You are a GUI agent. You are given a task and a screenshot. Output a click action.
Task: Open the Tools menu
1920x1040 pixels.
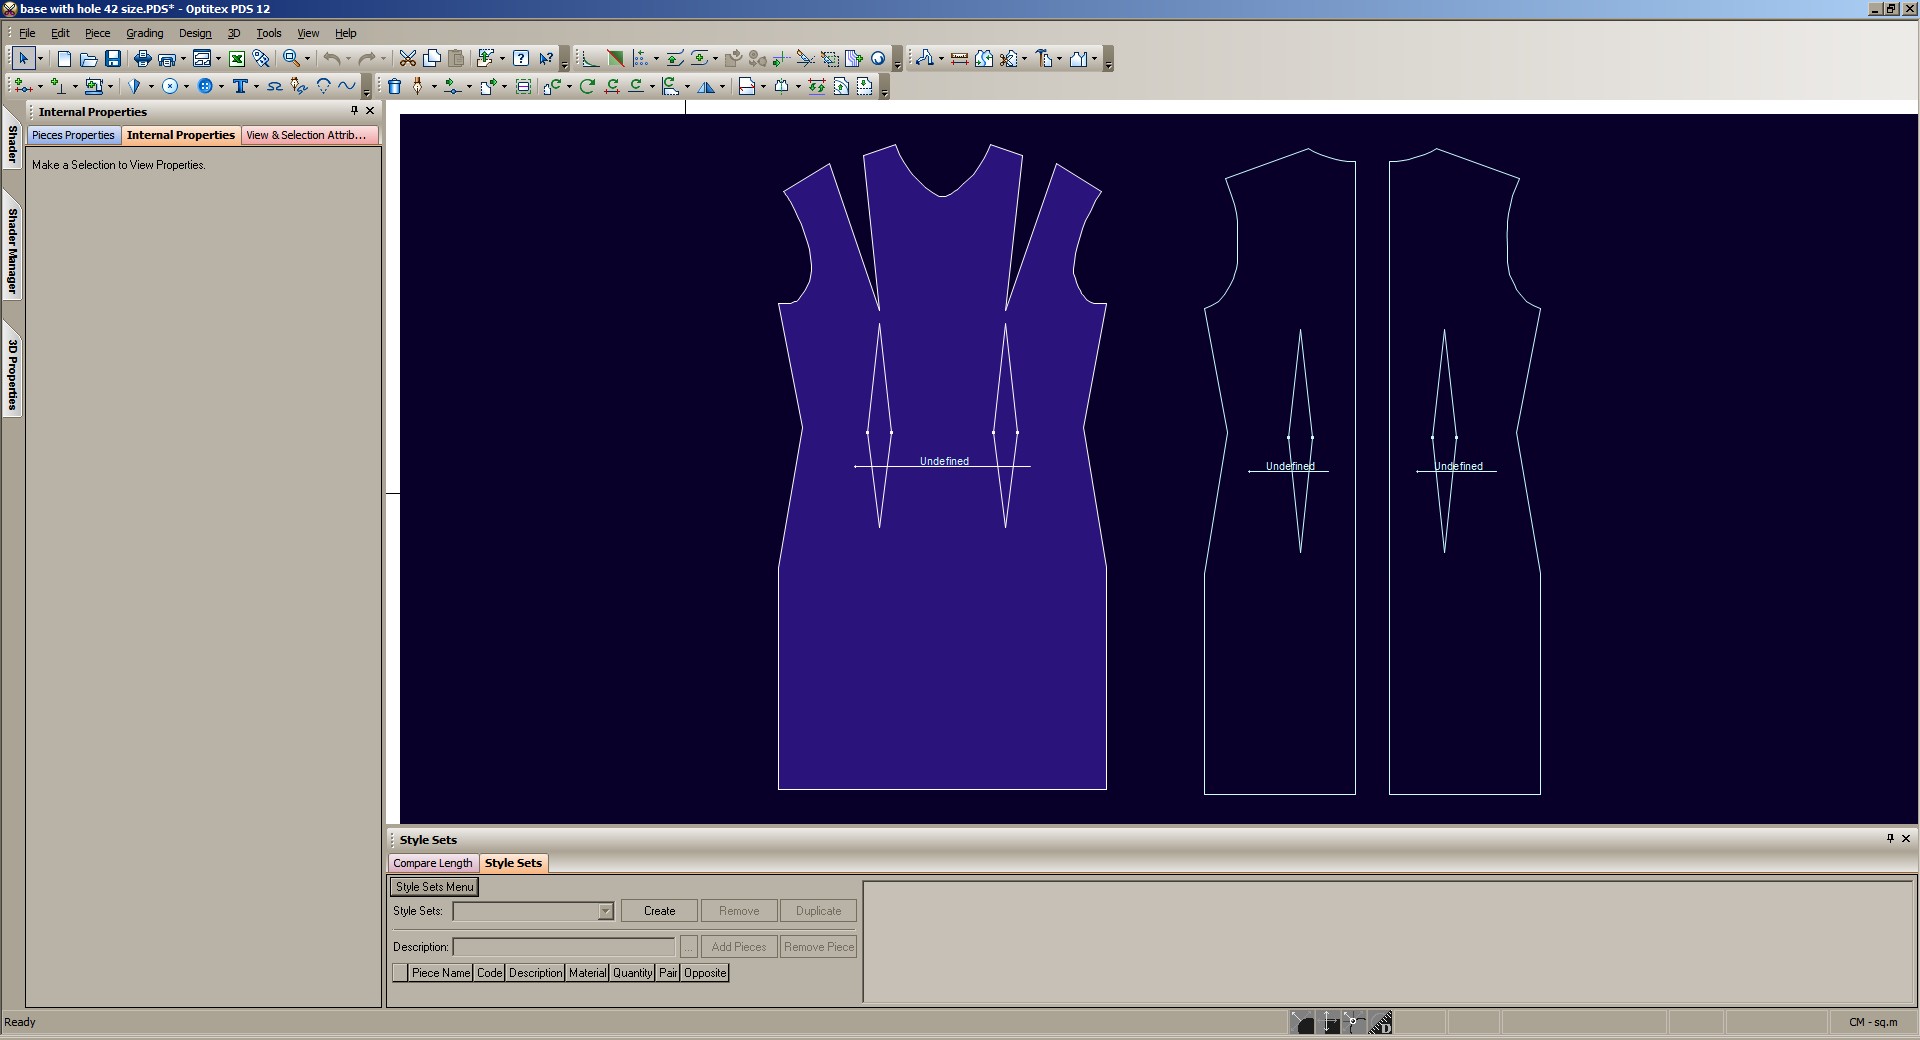click(x=268, y=33)
